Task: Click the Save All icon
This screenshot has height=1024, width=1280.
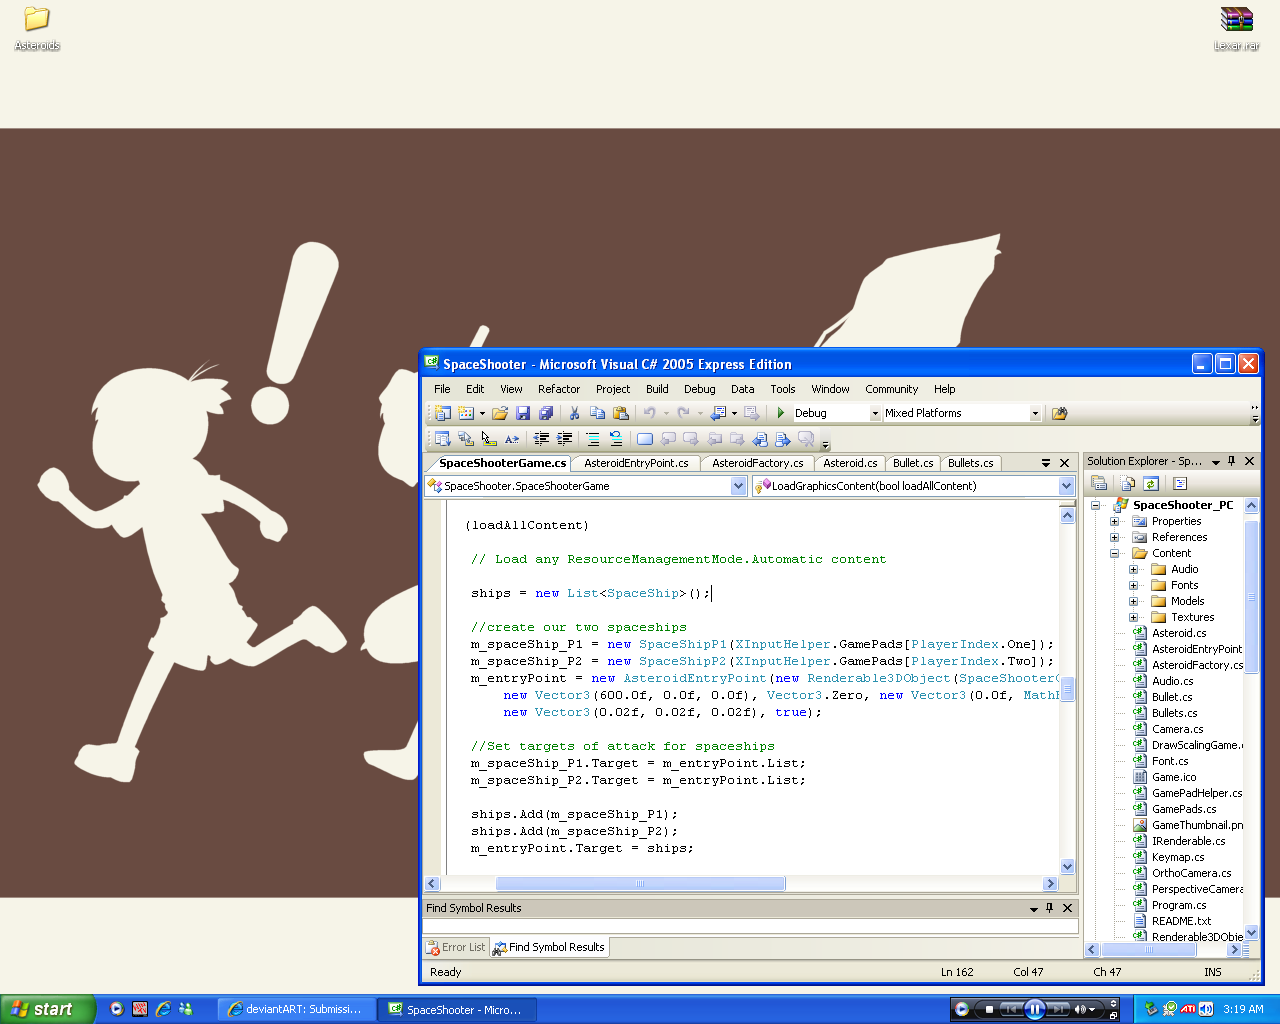Action: 546,413
